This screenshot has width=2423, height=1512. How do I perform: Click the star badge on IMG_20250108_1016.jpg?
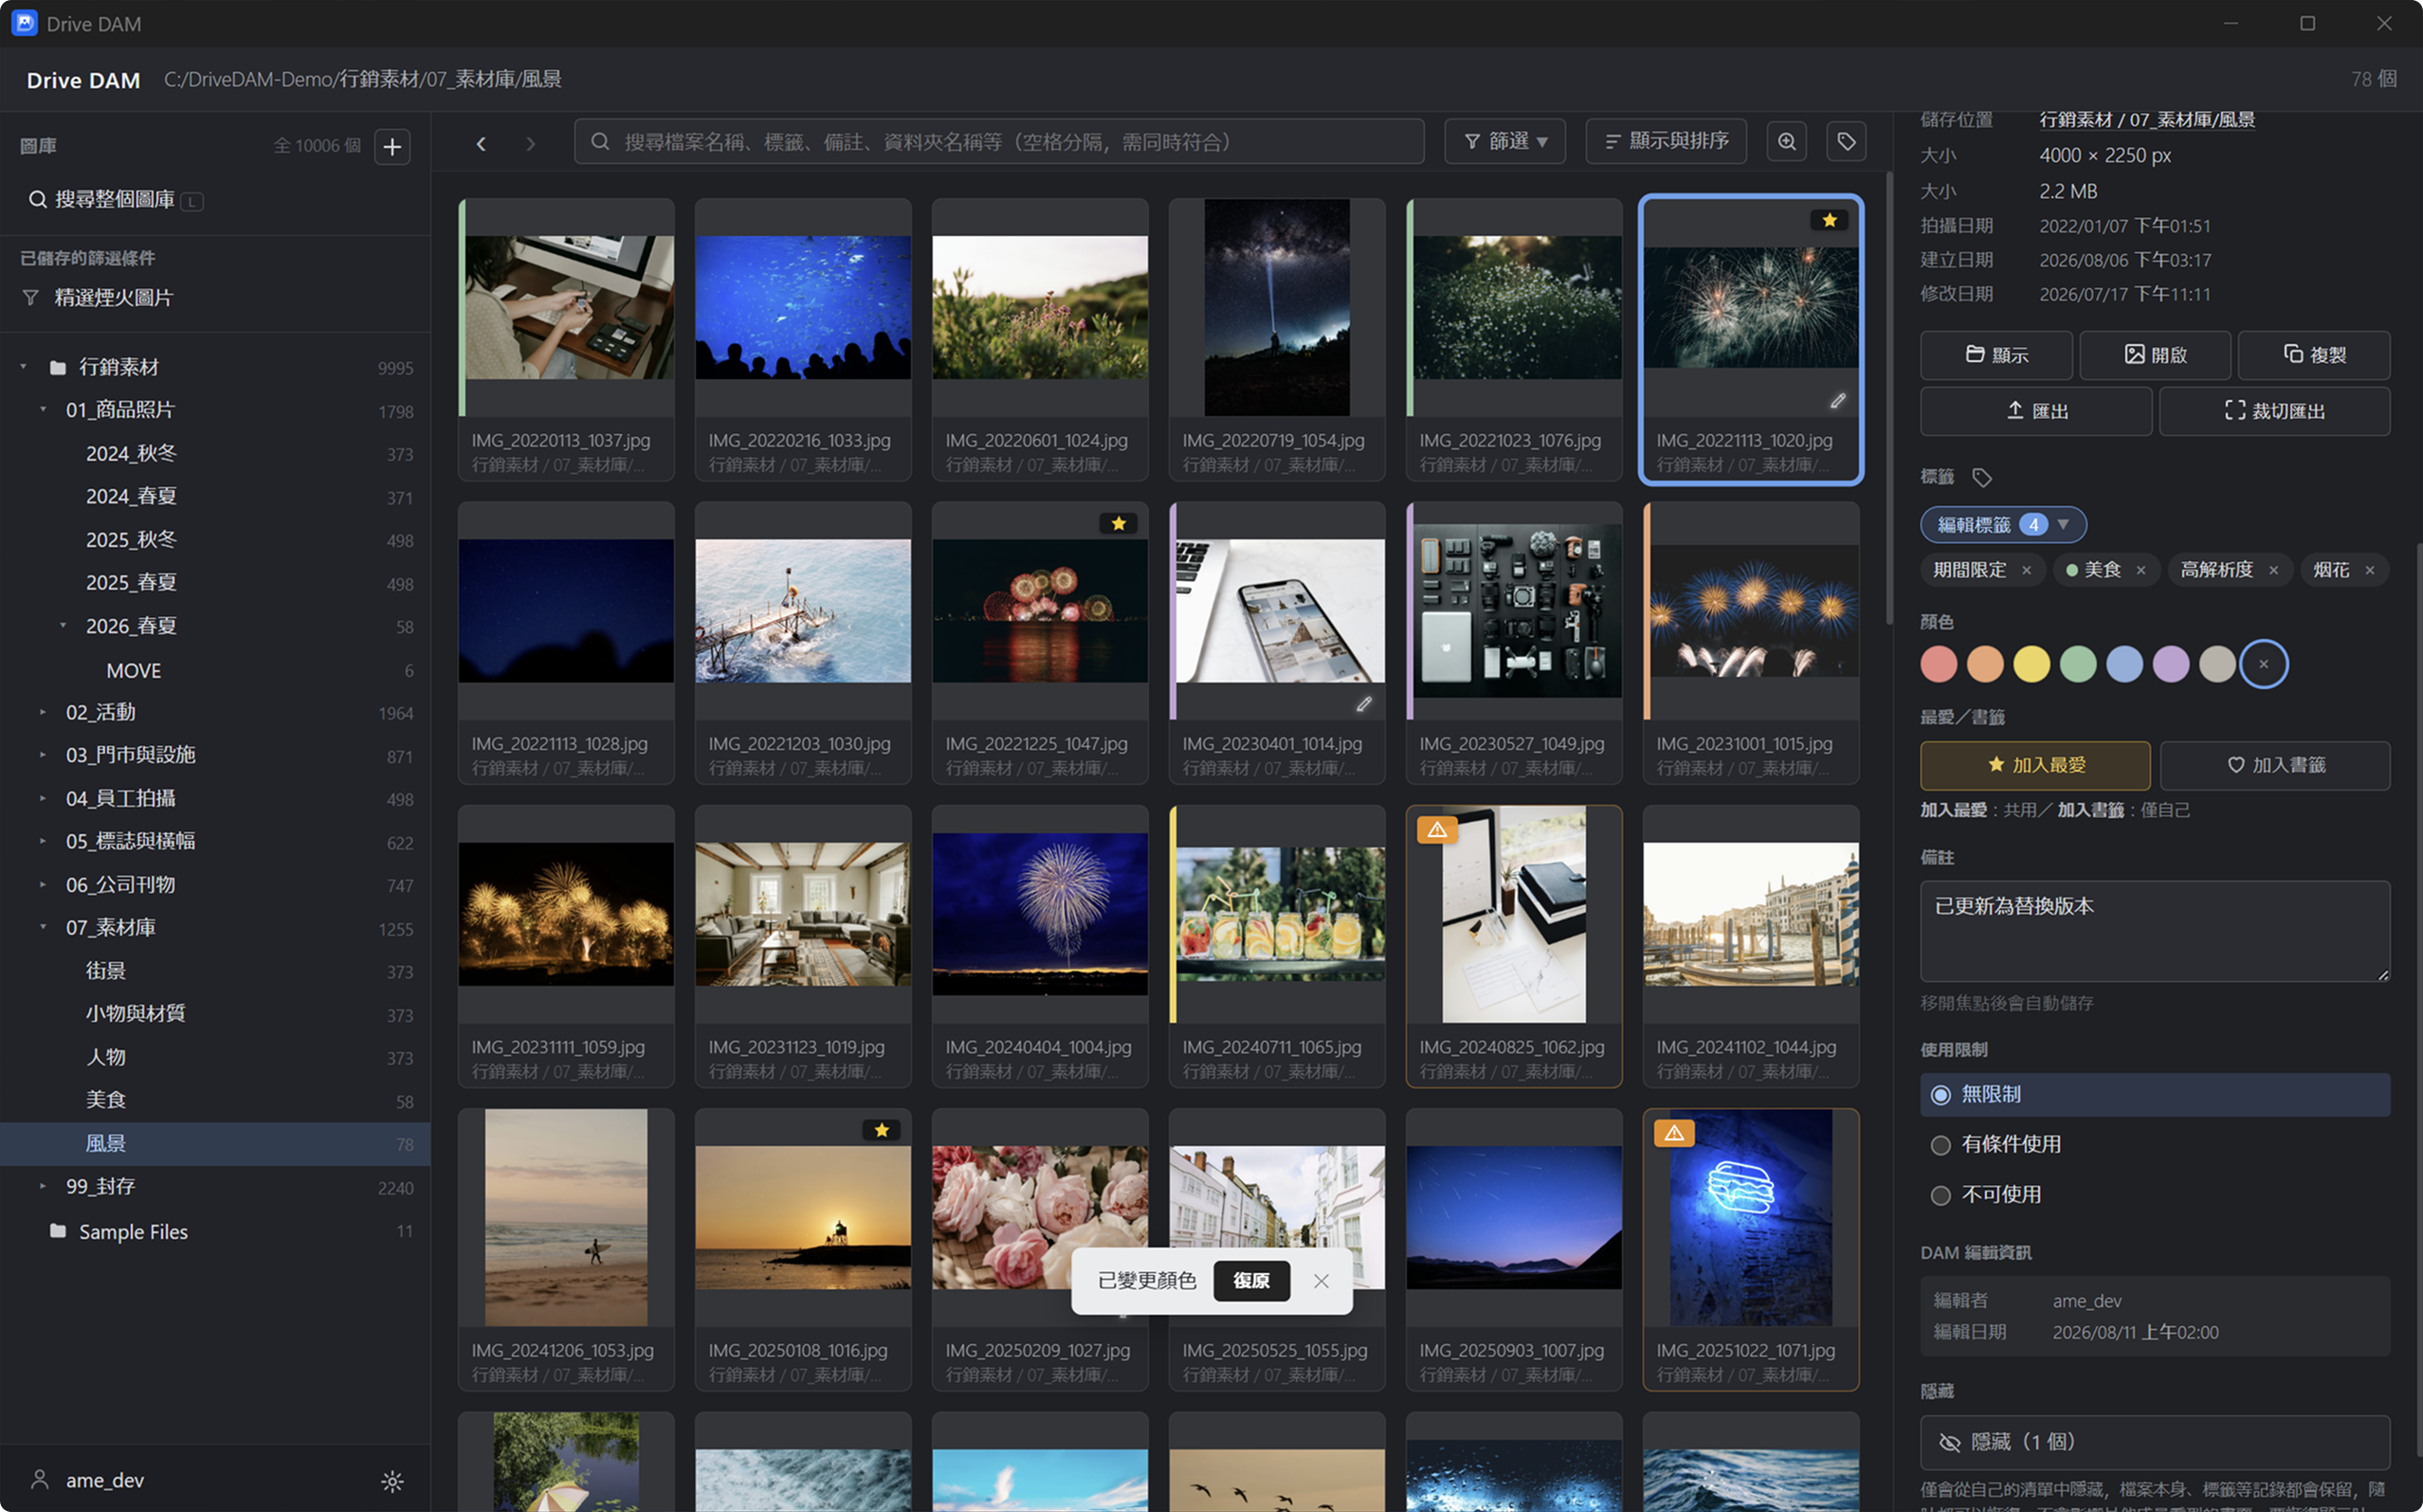click(x=882, y=1130)
